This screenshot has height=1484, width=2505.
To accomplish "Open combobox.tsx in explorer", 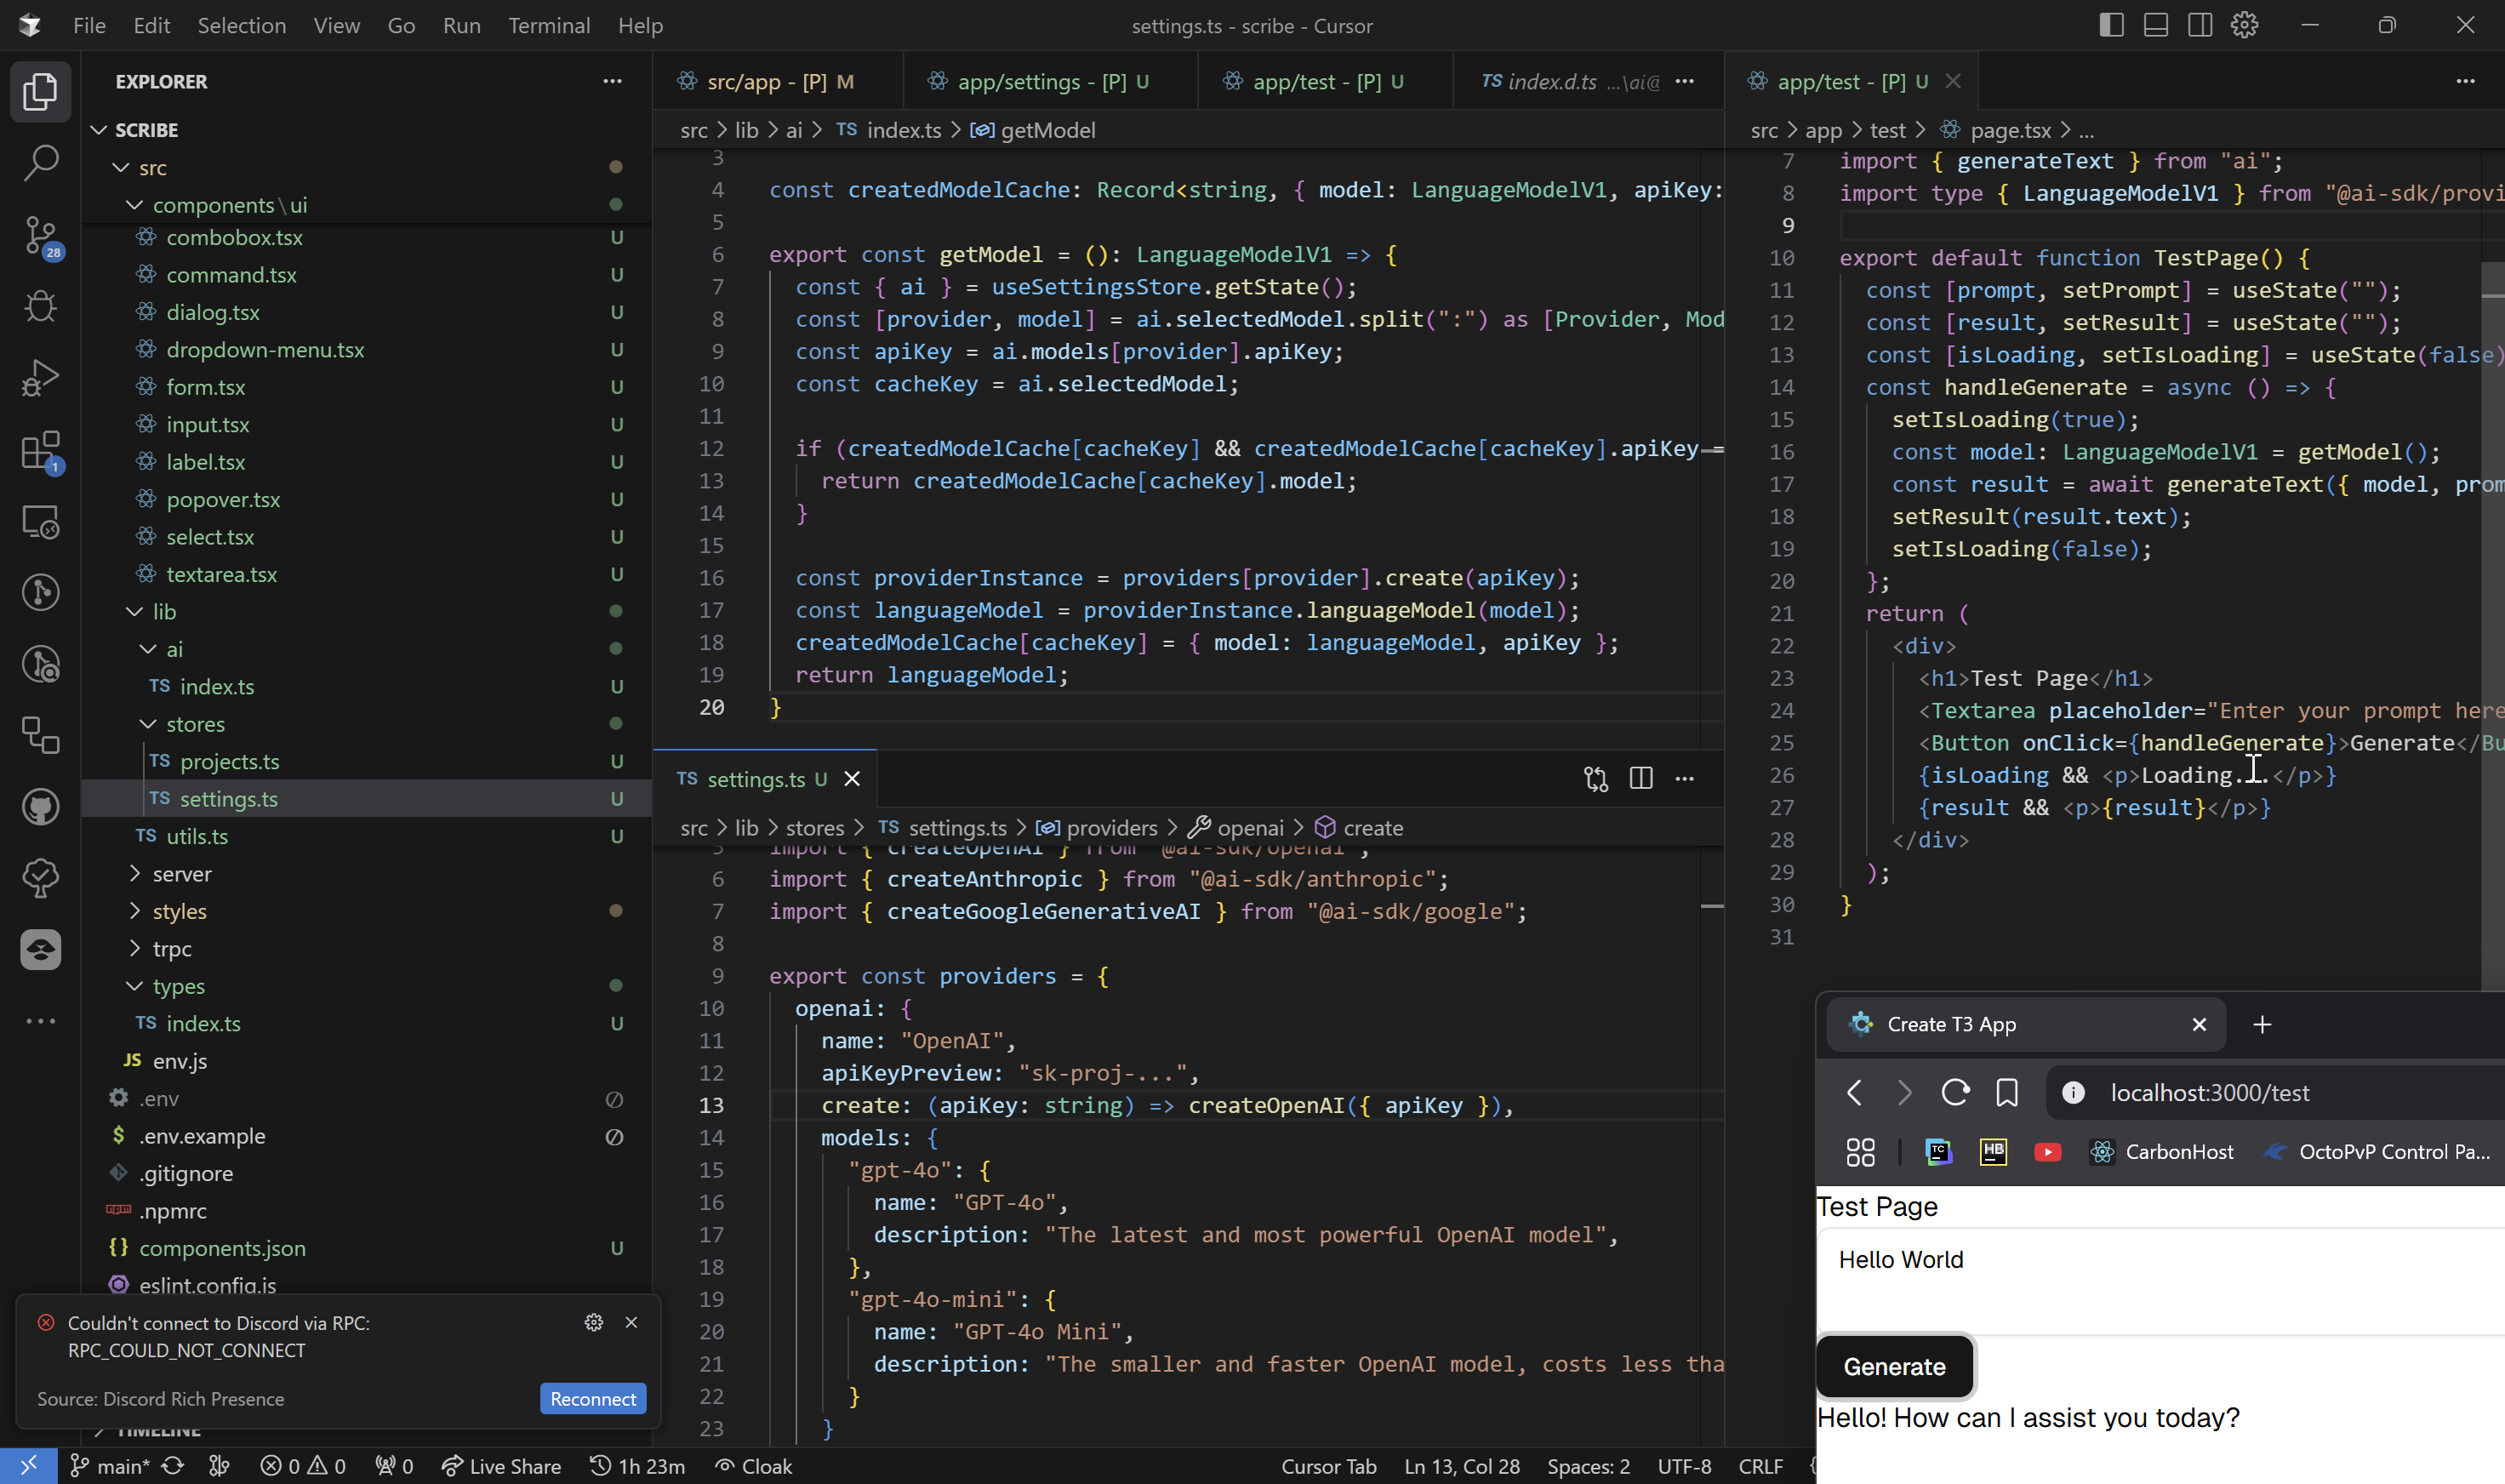I will point(234,237).
